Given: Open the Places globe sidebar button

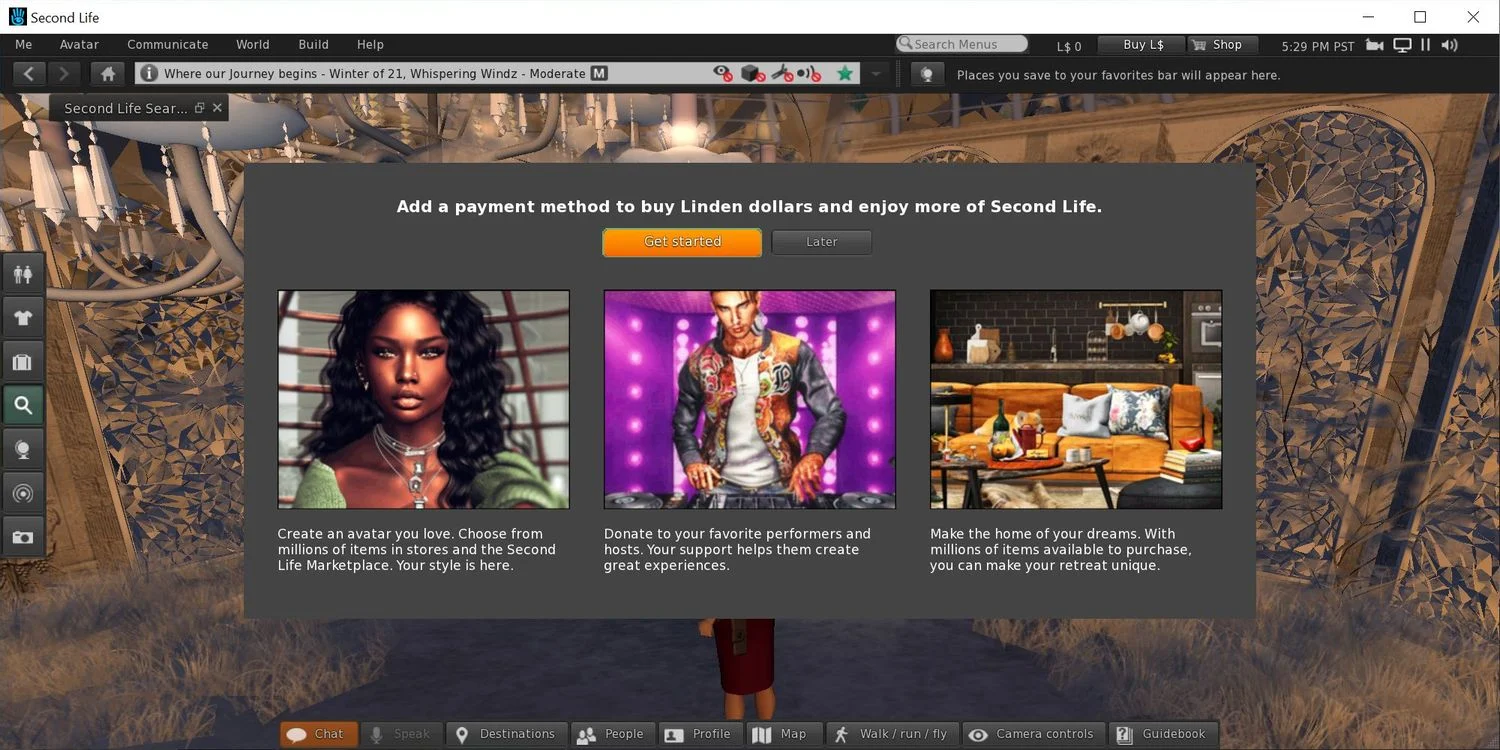Looking at the screenshot, I should 22,449.
